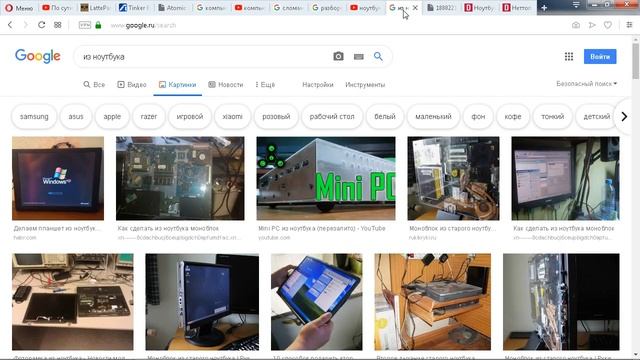Select the кофе filter chip
The width and height of the screenshot is (640, 360).
coord(513,116)
